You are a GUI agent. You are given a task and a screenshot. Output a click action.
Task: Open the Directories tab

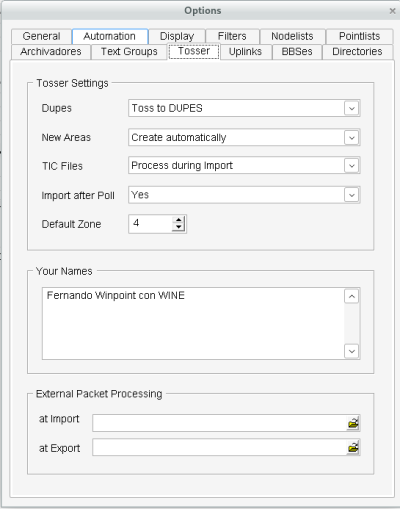(x=357, y=52)
